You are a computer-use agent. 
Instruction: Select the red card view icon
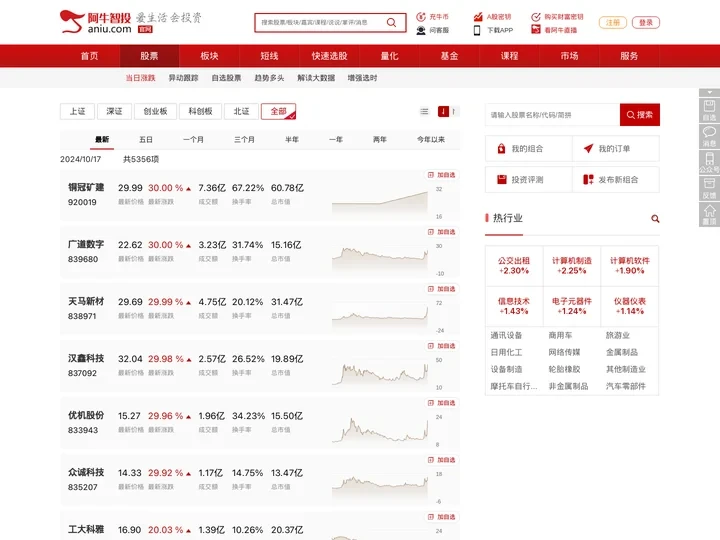pyautogui.click(x=443, y=112)
